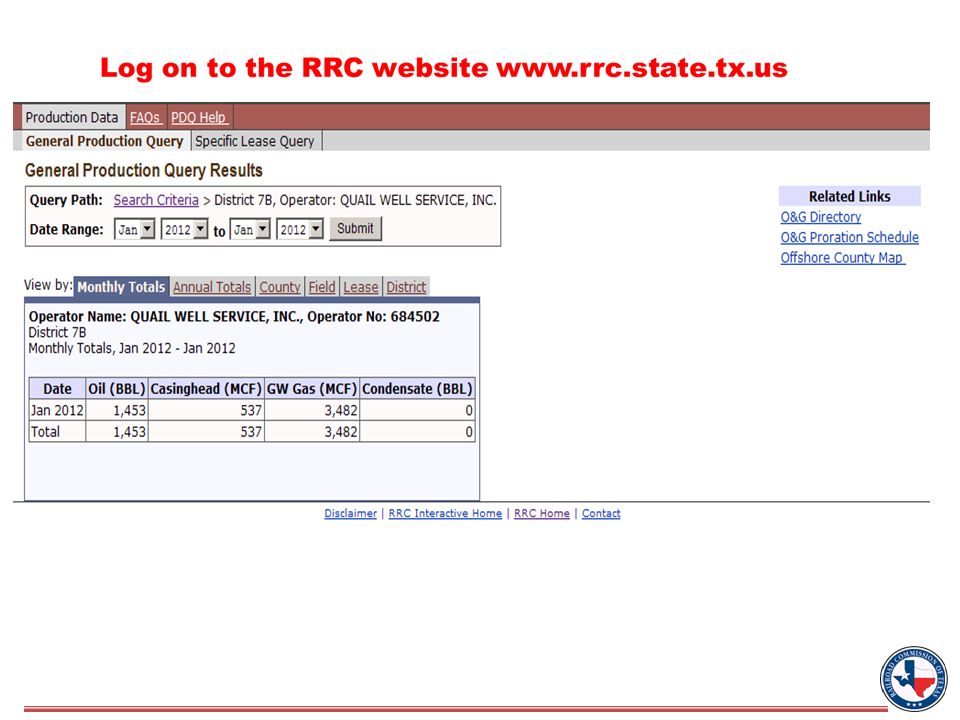Click General Production Query Results title
The image size is (960, 720).
tap(144, 170)
